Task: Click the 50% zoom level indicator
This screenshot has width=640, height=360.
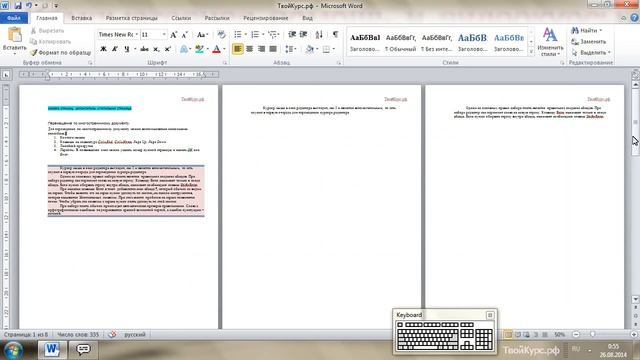Action: pos(560,334)
